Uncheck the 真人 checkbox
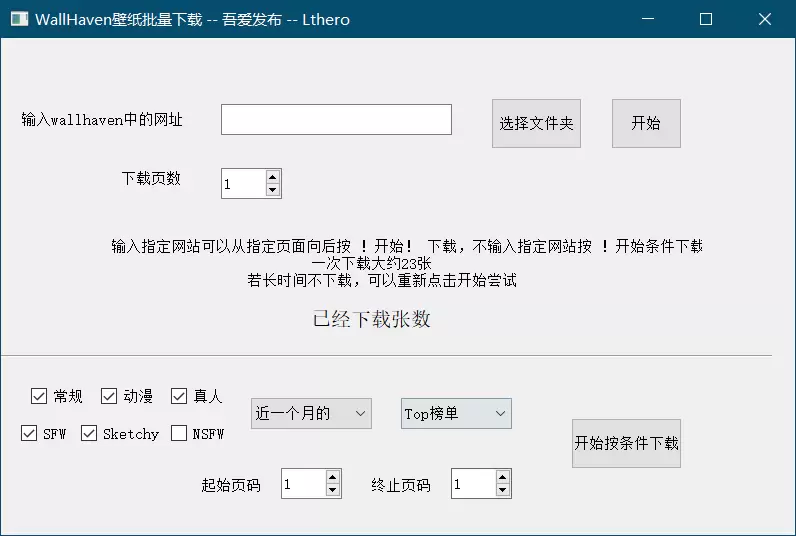796x536 pixels. coord(179,396)
